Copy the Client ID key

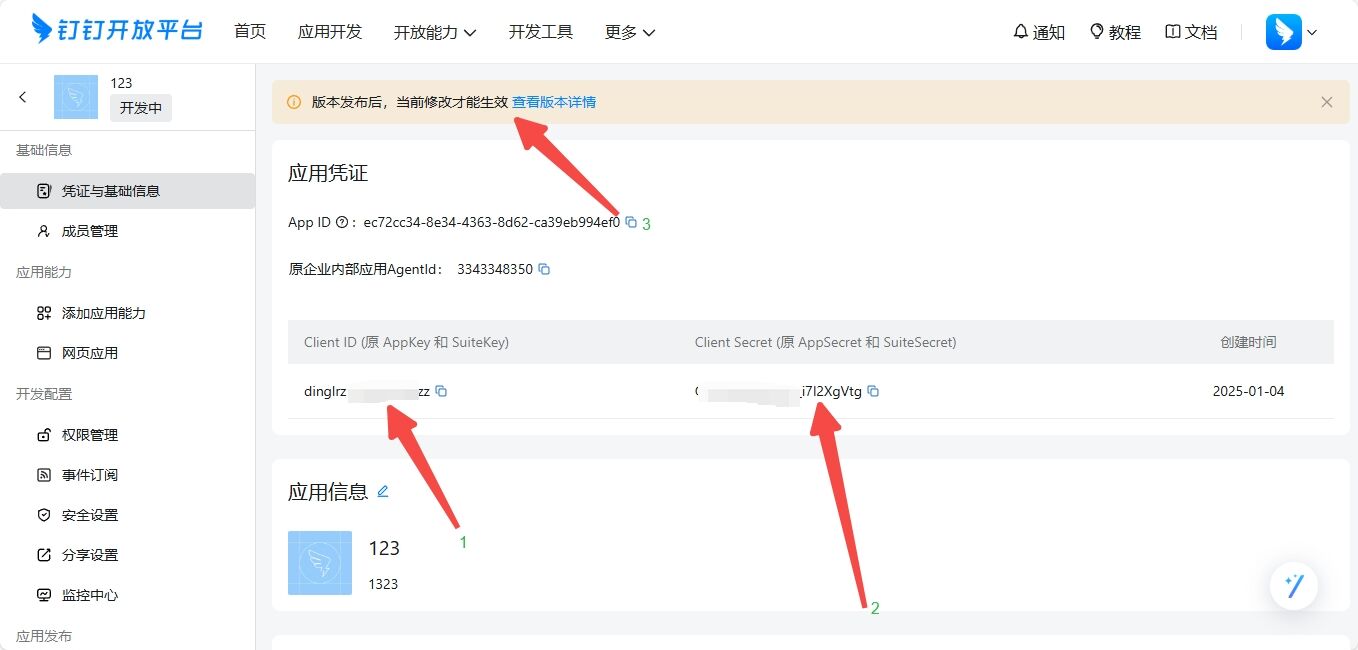[x=441, y=392]
